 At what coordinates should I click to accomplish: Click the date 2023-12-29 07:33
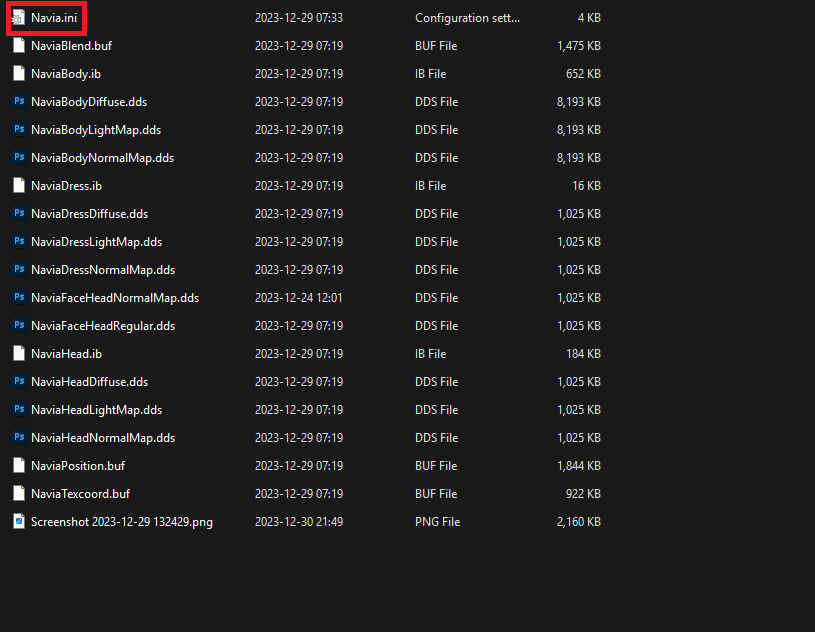[299, 18]
